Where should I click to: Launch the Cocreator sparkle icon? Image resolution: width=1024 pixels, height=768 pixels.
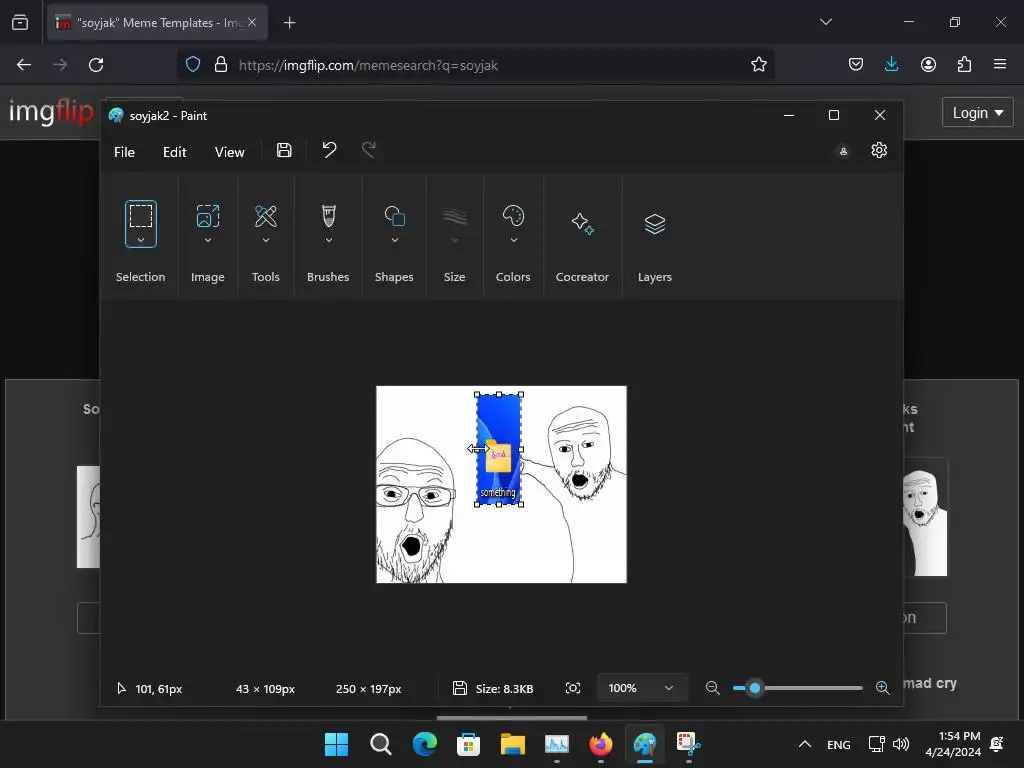point(583,223)
